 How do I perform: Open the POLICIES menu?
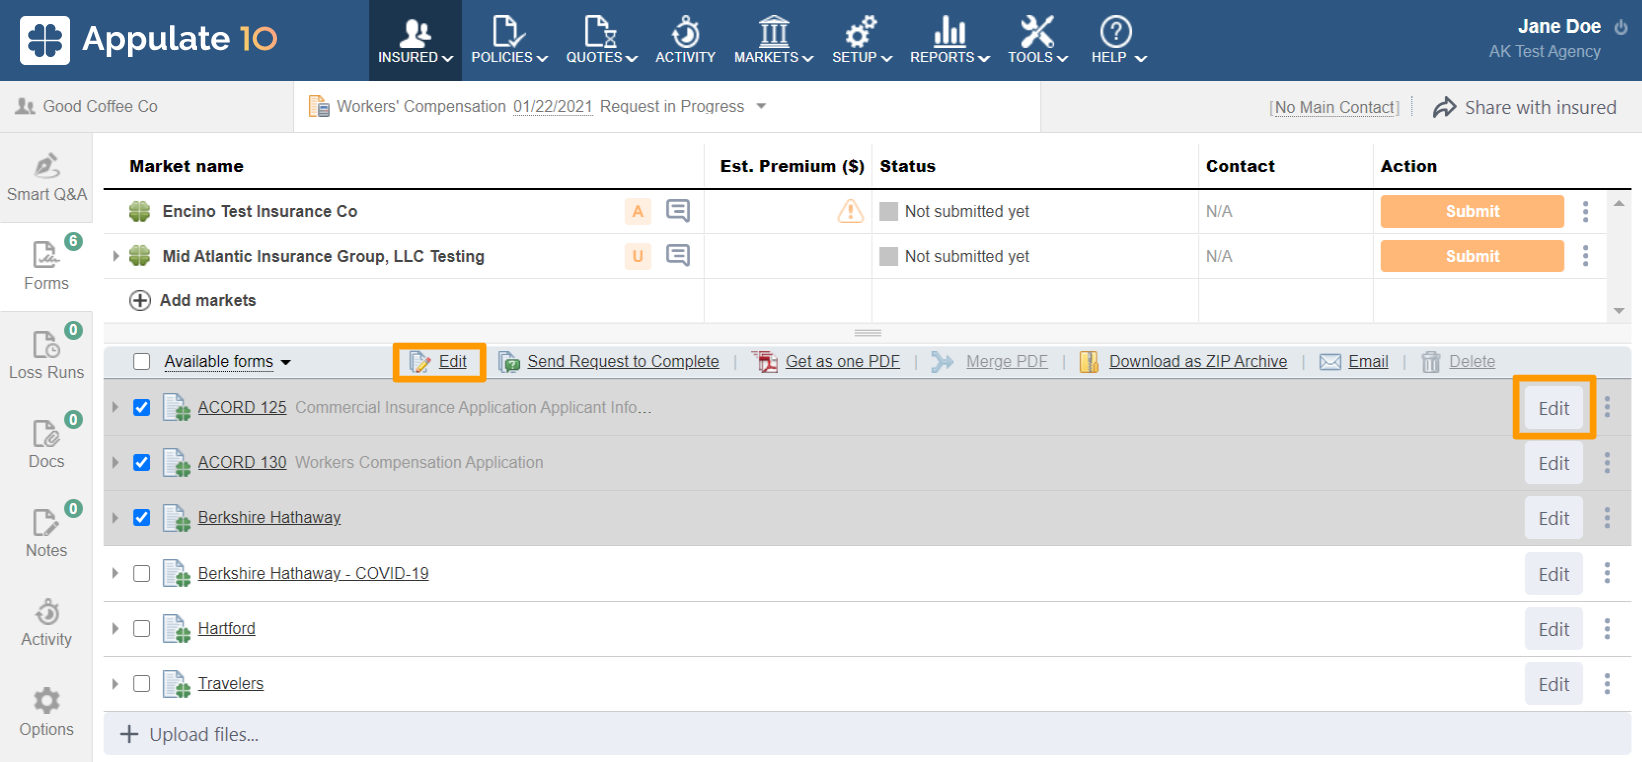coord(509,40)
